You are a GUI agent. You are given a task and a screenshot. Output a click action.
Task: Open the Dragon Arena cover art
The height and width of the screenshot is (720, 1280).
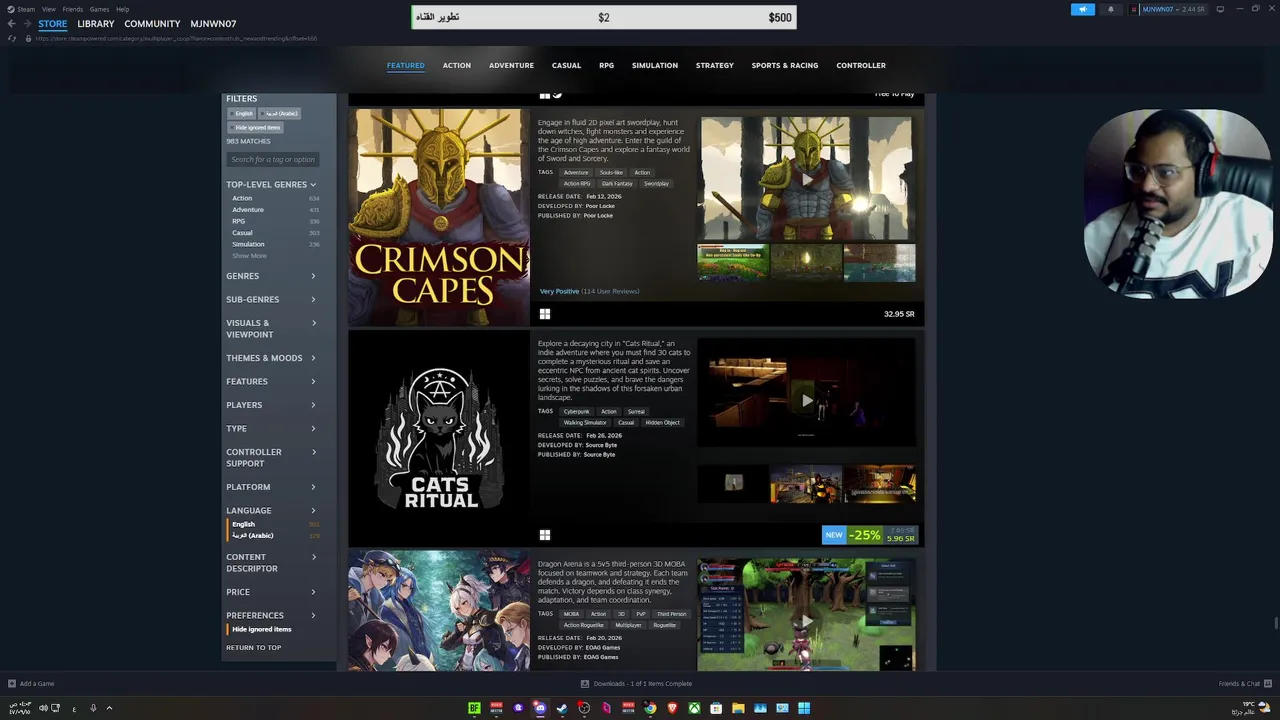click(439, 611)
